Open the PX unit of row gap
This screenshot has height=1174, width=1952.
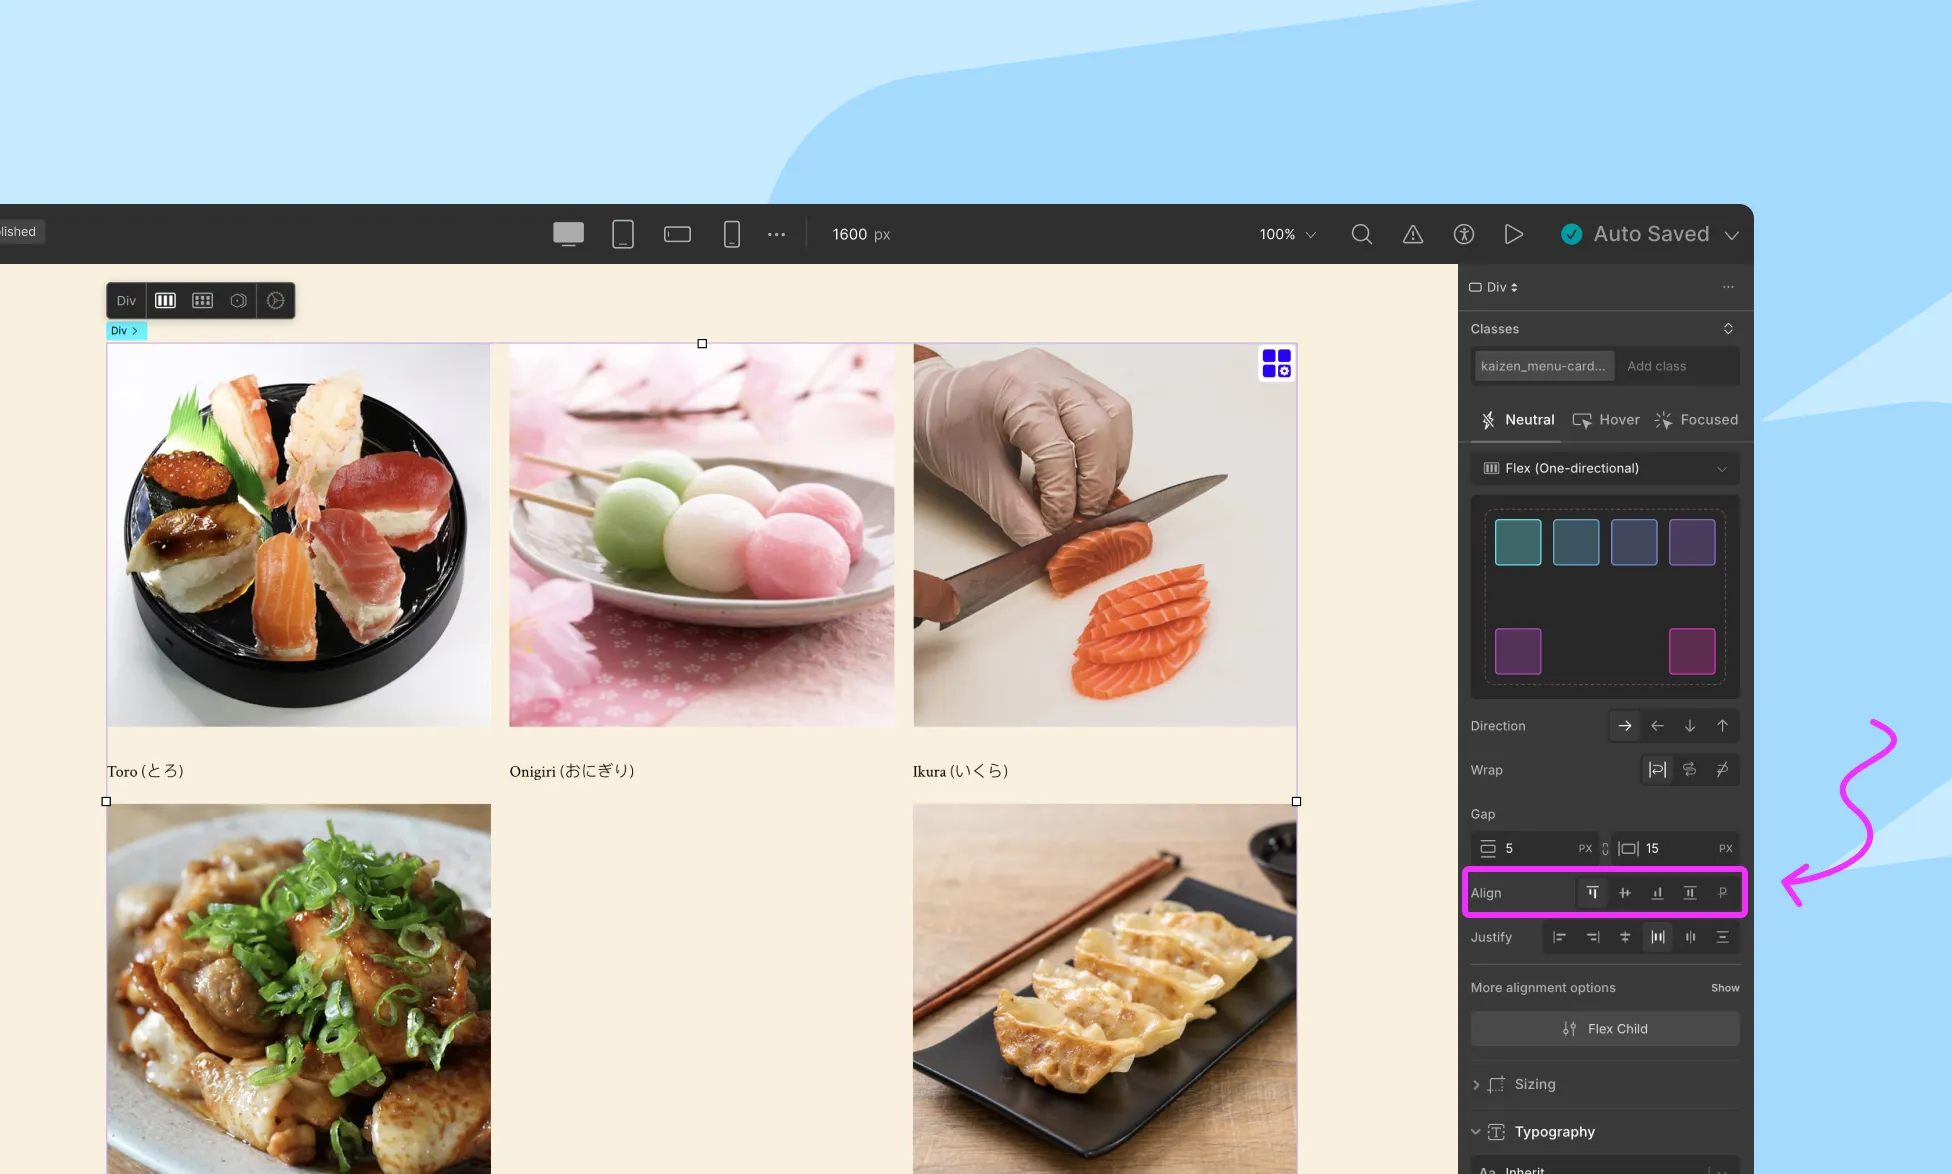pyautogui.click(x=1584, y=848)
